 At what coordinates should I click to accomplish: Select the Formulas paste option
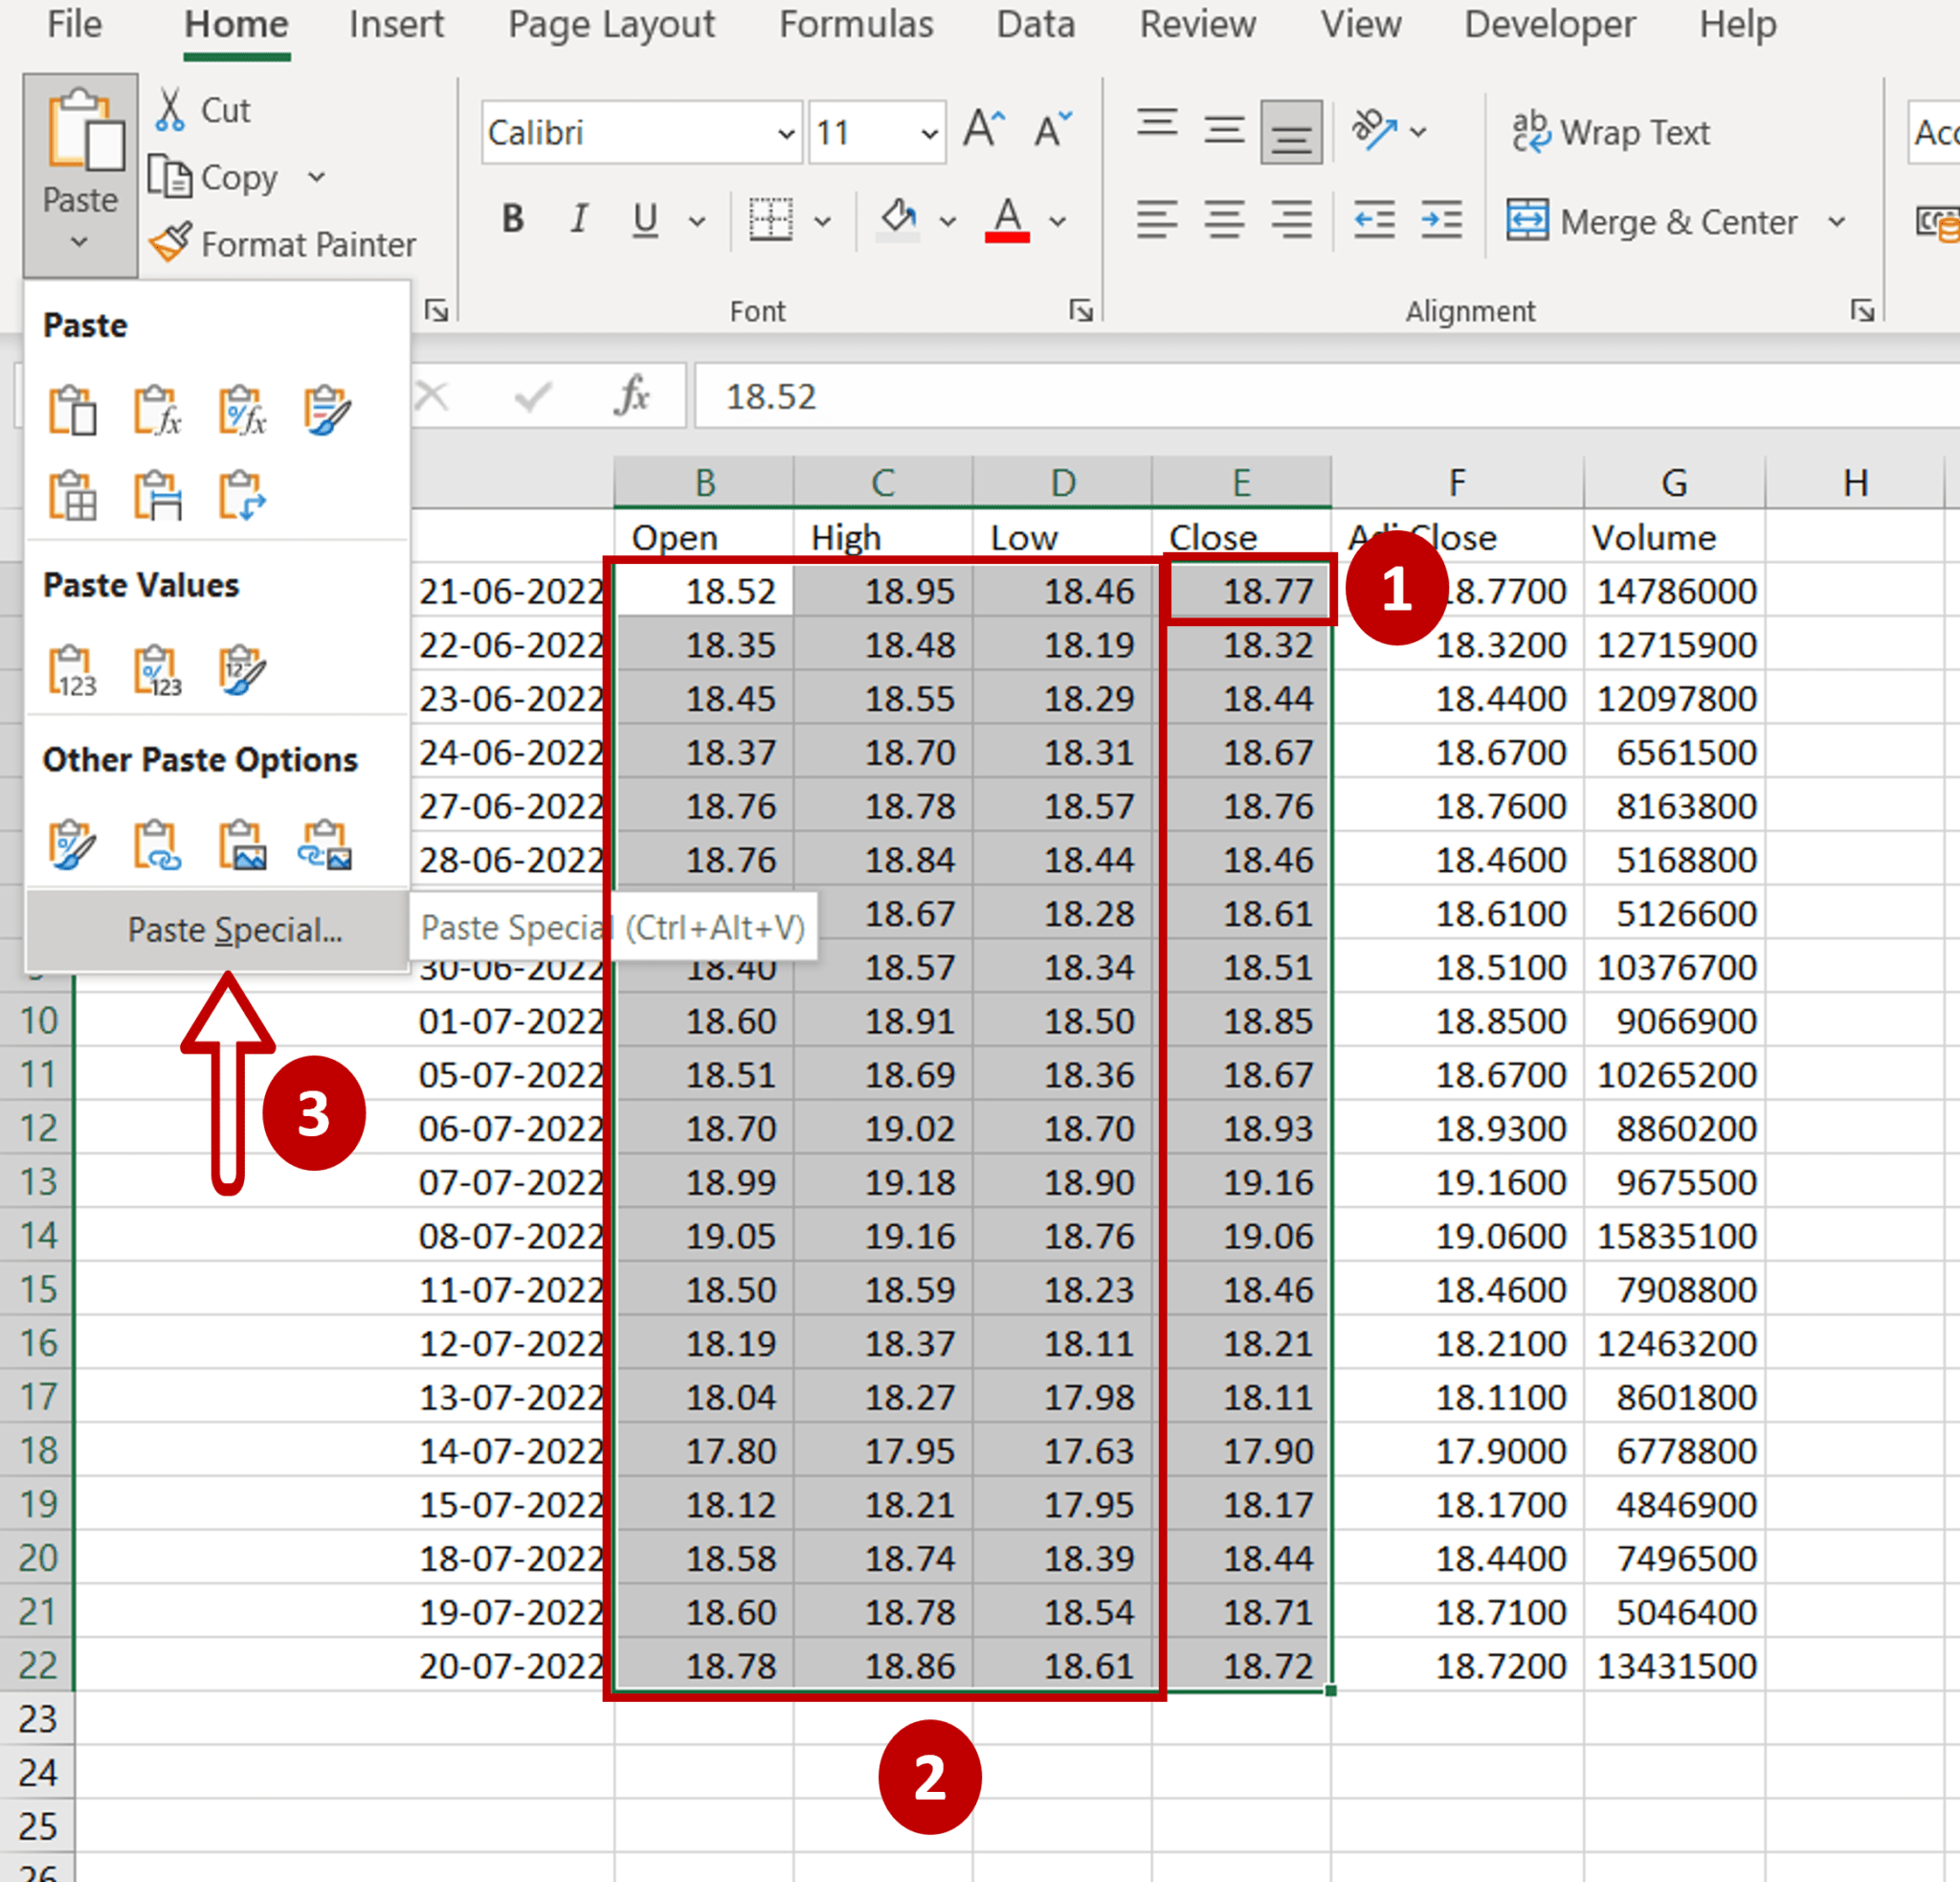157,410
